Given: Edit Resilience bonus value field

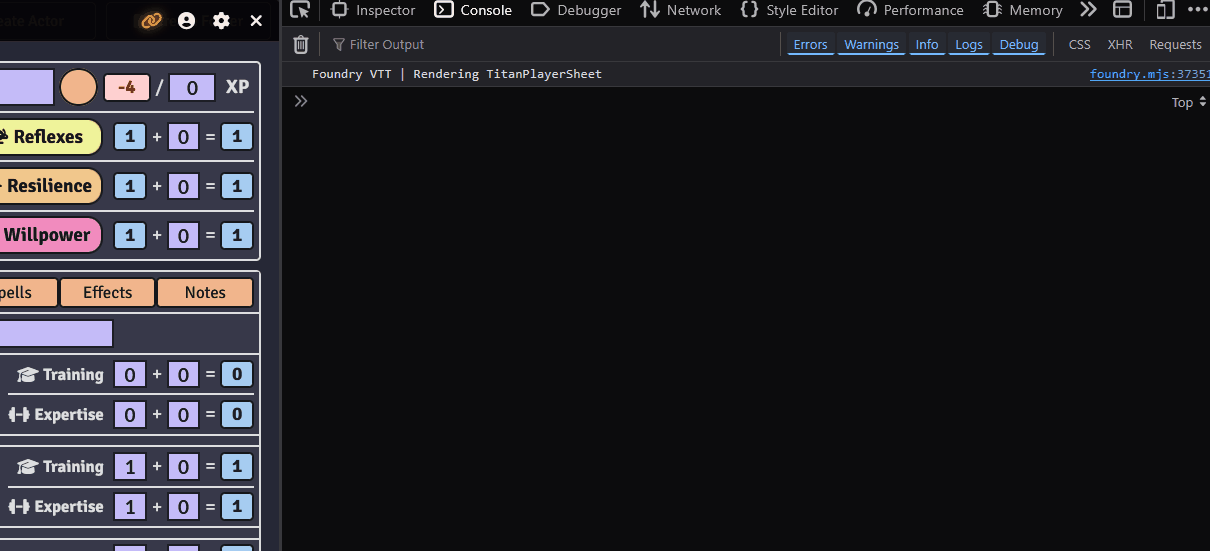Looking at the screenshot, I should coord(183,186).
